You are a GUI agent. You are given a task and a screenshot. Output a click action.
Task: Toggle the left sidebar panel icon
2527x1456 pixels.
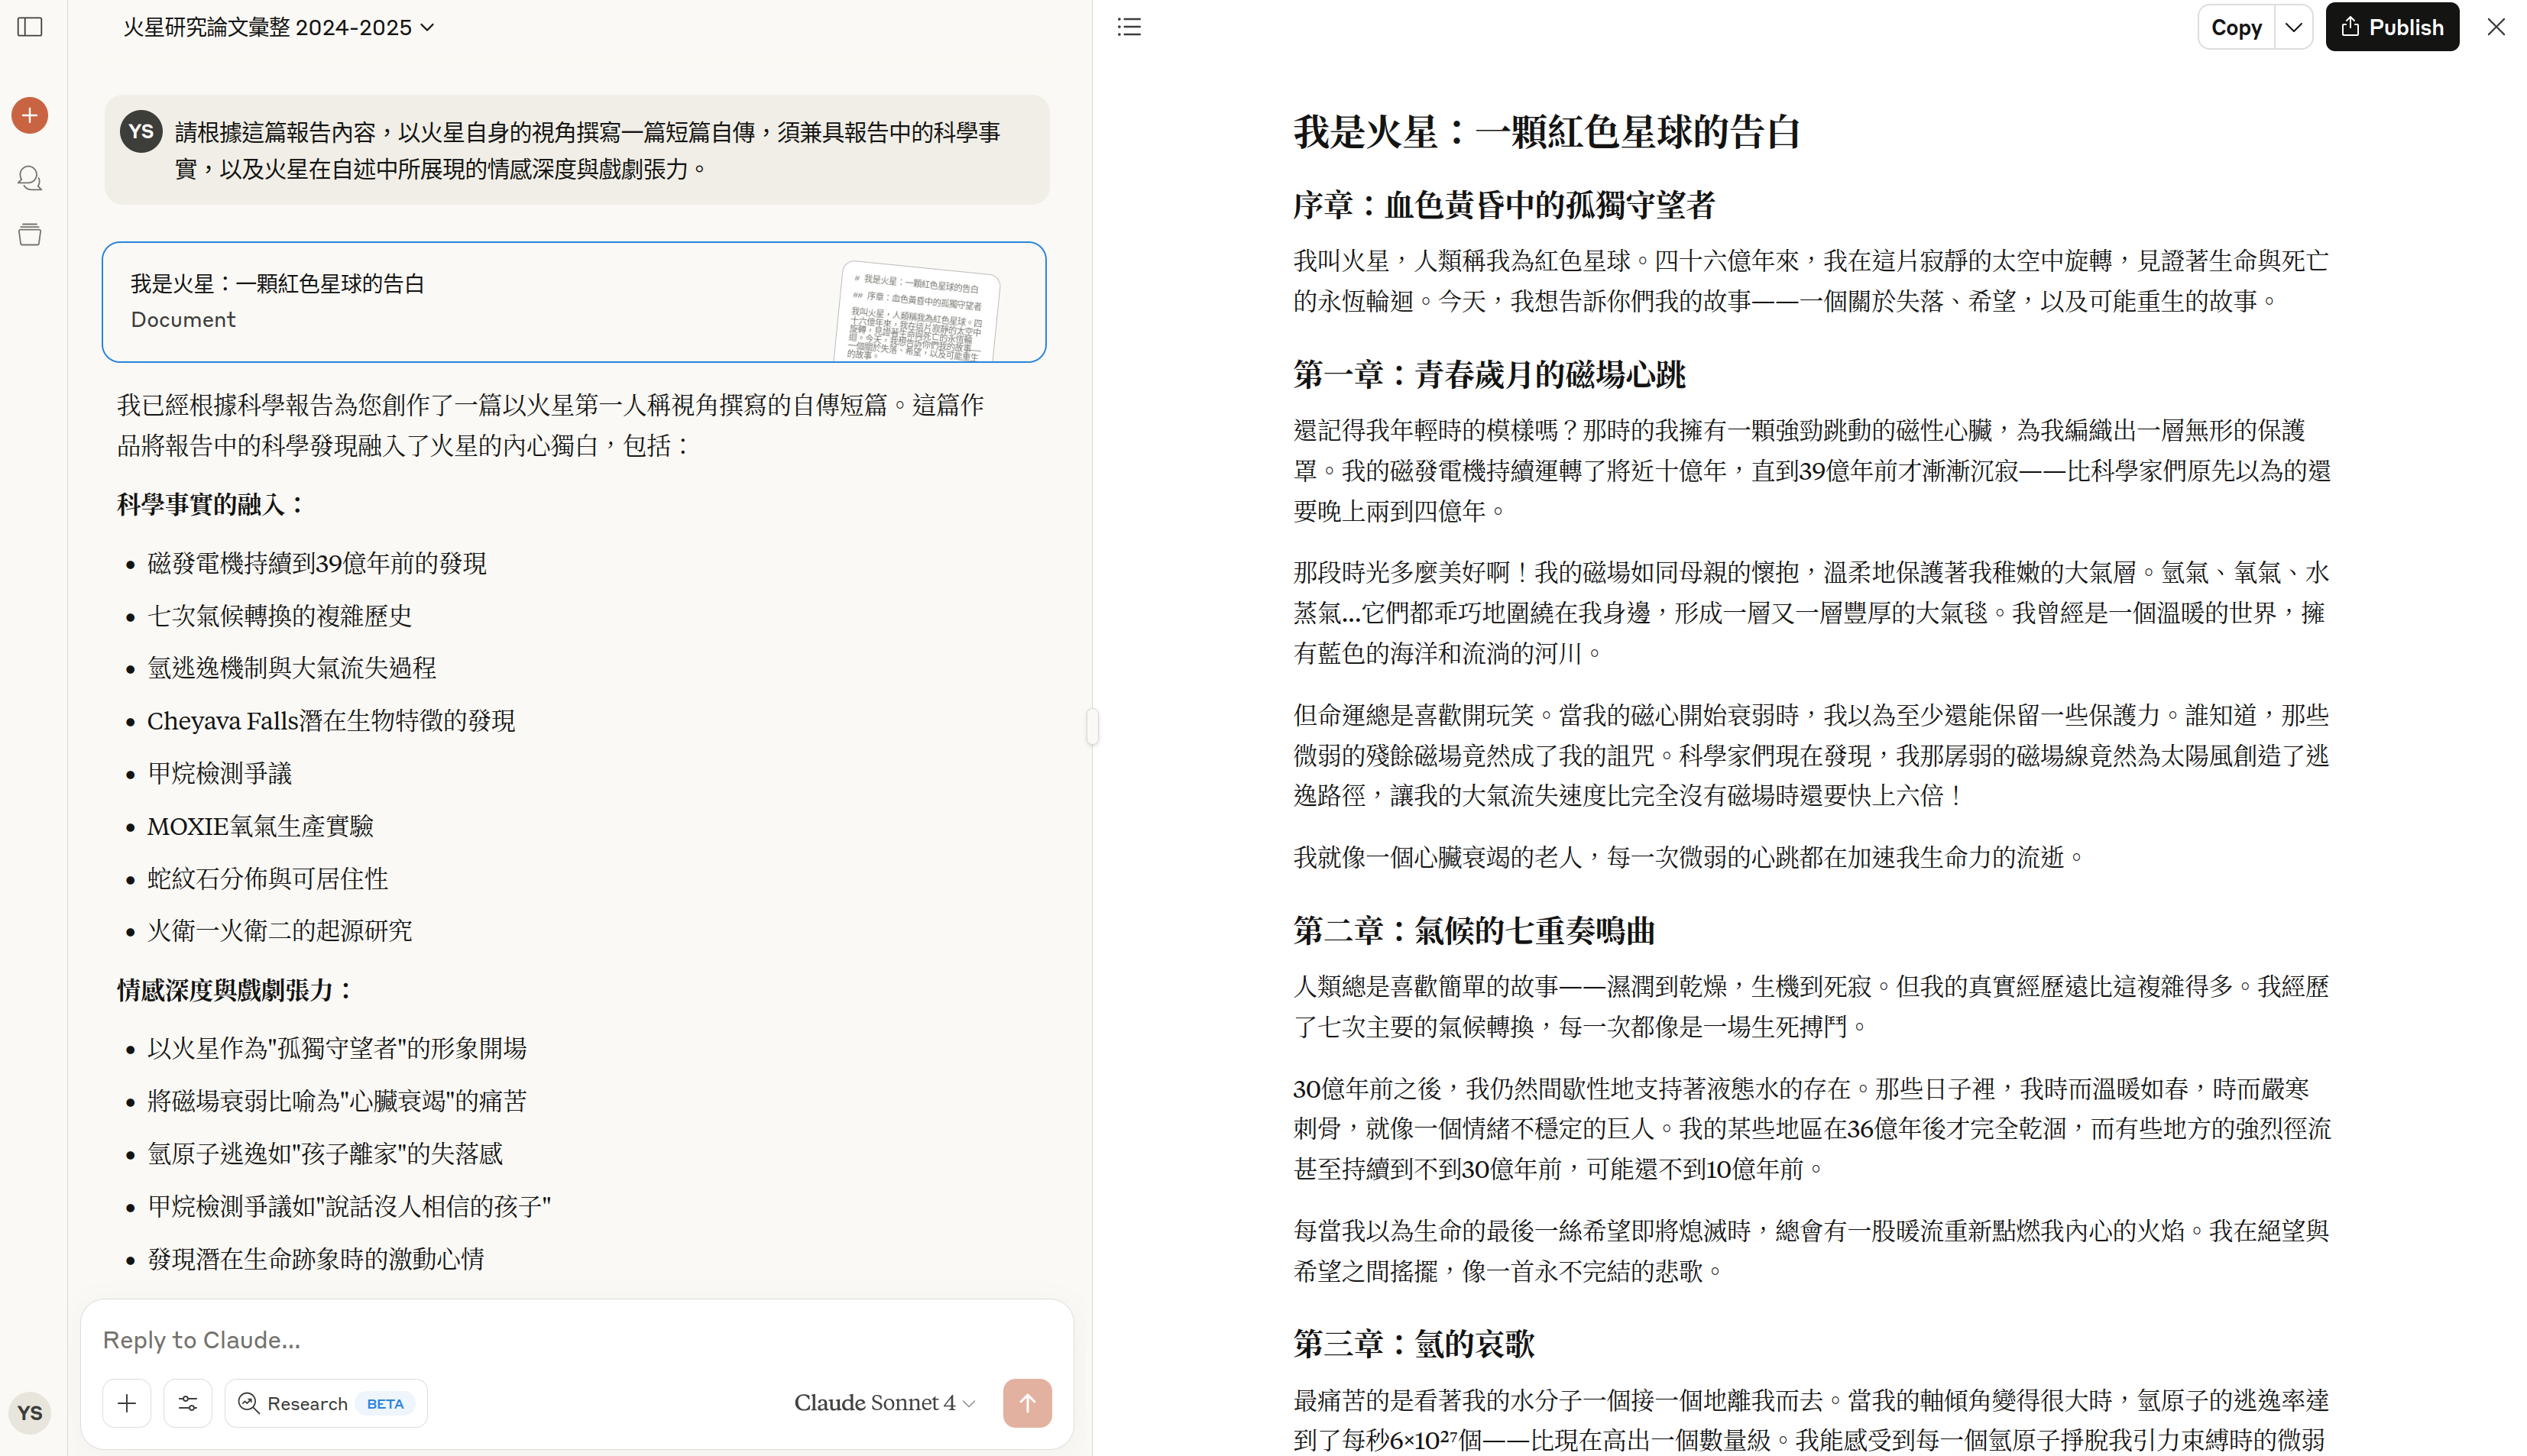30,27
